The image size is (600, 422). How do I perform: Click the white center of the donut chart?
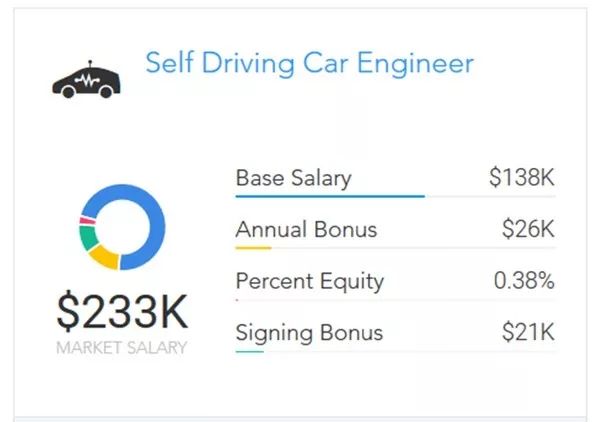[121, 227]
